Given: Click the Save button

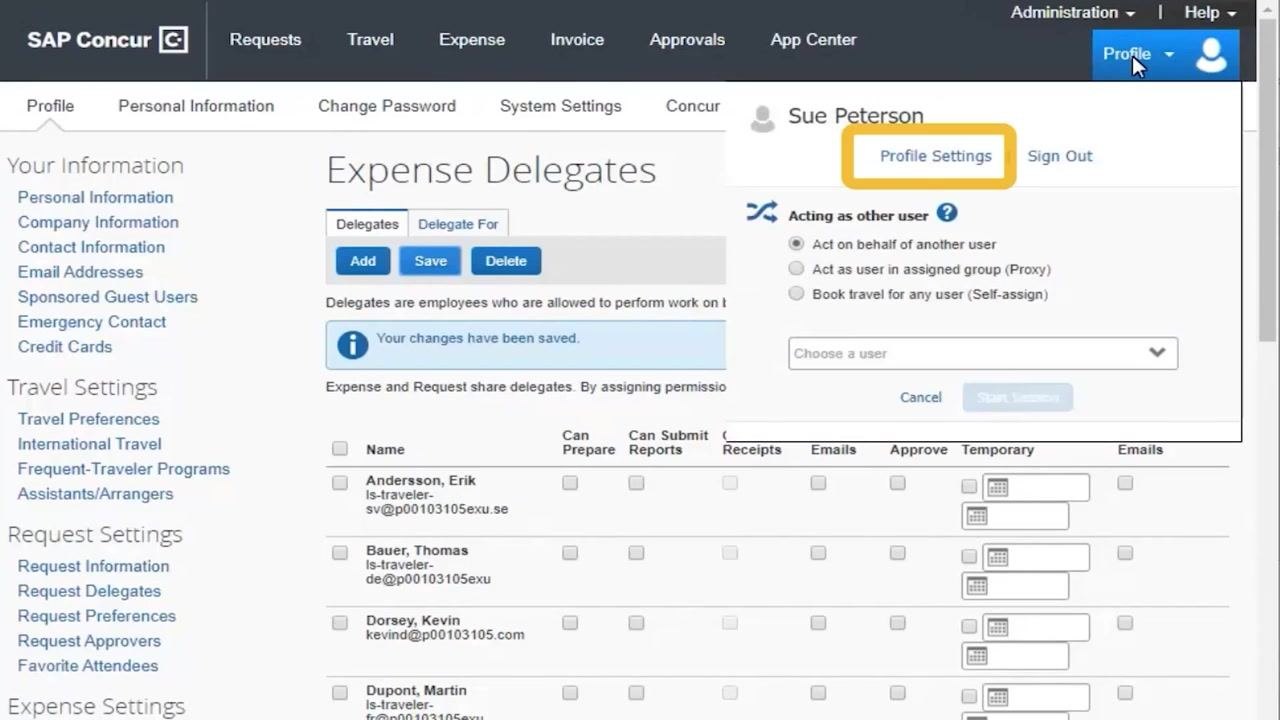Looking at the screenshot, I should coord(431,261).
